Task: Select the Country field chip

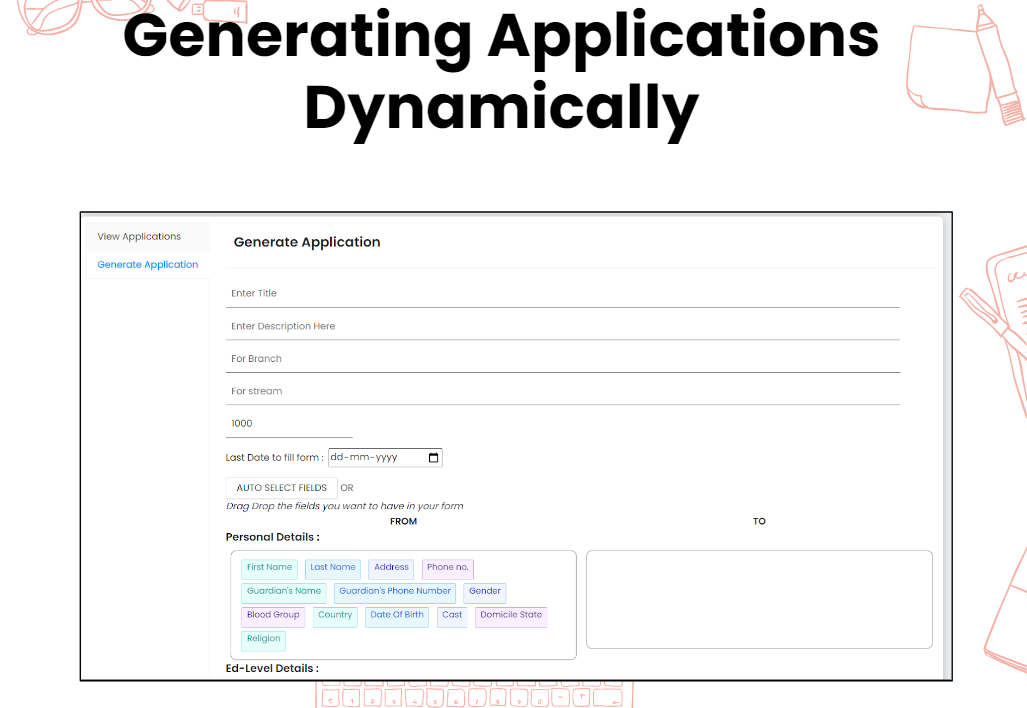Action: (335, 616)
